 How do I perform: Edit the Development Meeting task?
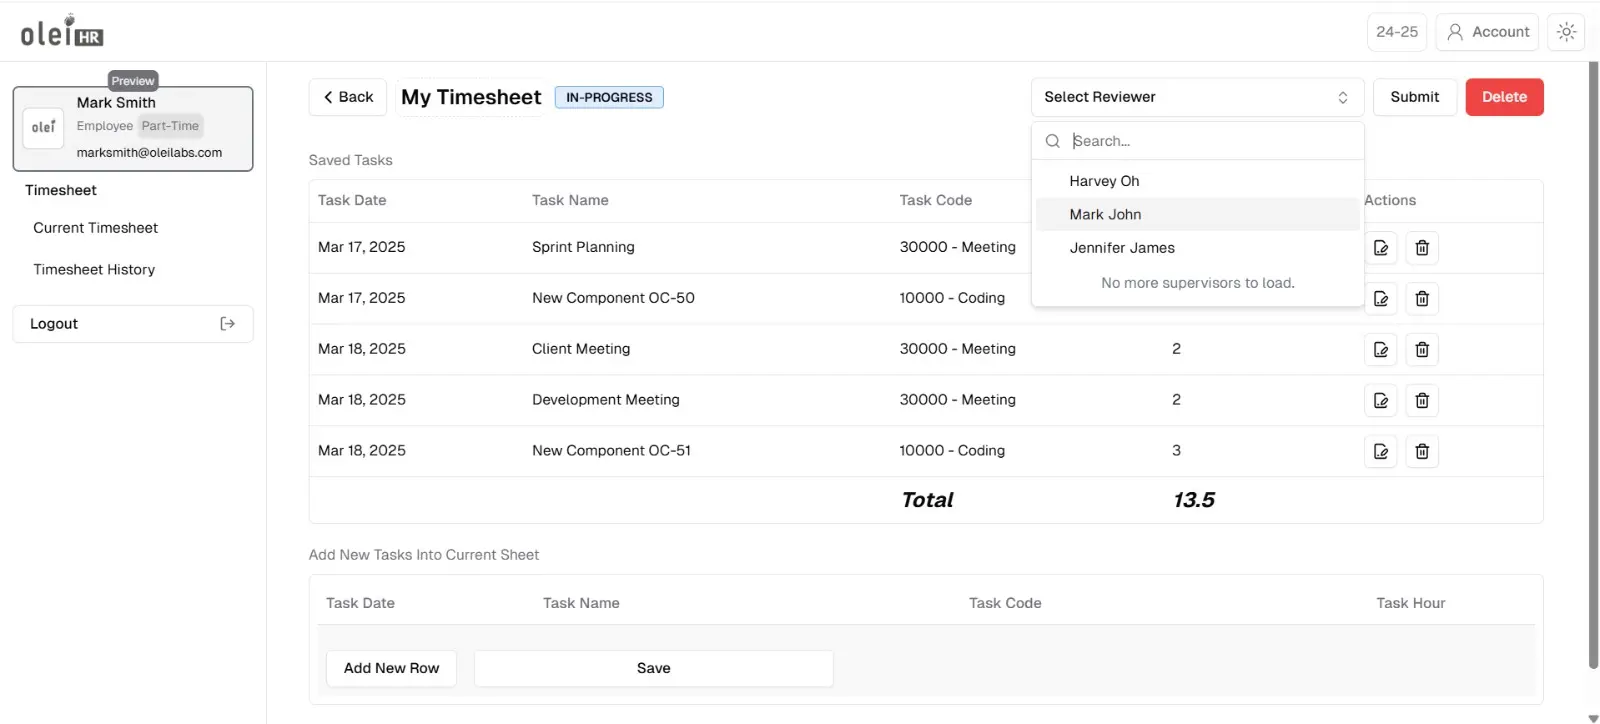pos(1381,401)
